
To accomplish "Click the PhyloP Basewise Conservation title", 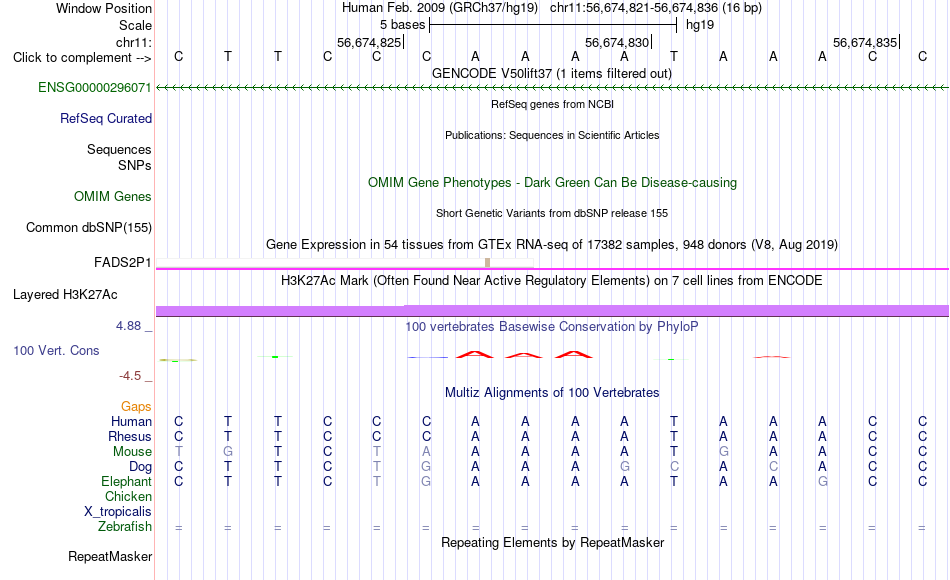I will tap(552, 327).
